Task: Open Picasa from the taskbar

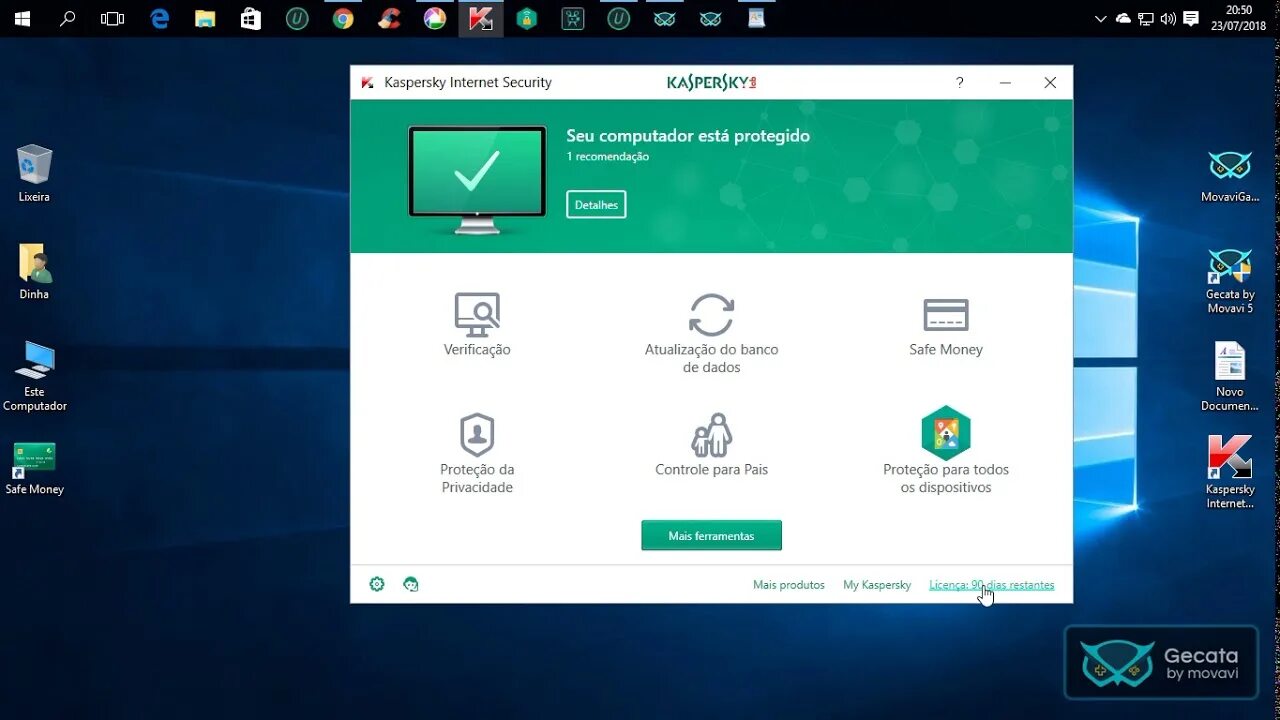Action: [x=435, y=18]
